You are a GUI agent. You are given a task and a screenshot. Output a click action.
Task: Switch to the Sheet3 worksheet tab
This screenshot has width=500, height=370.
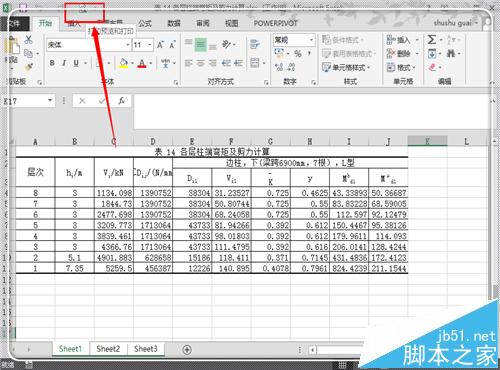coord(146,349)
